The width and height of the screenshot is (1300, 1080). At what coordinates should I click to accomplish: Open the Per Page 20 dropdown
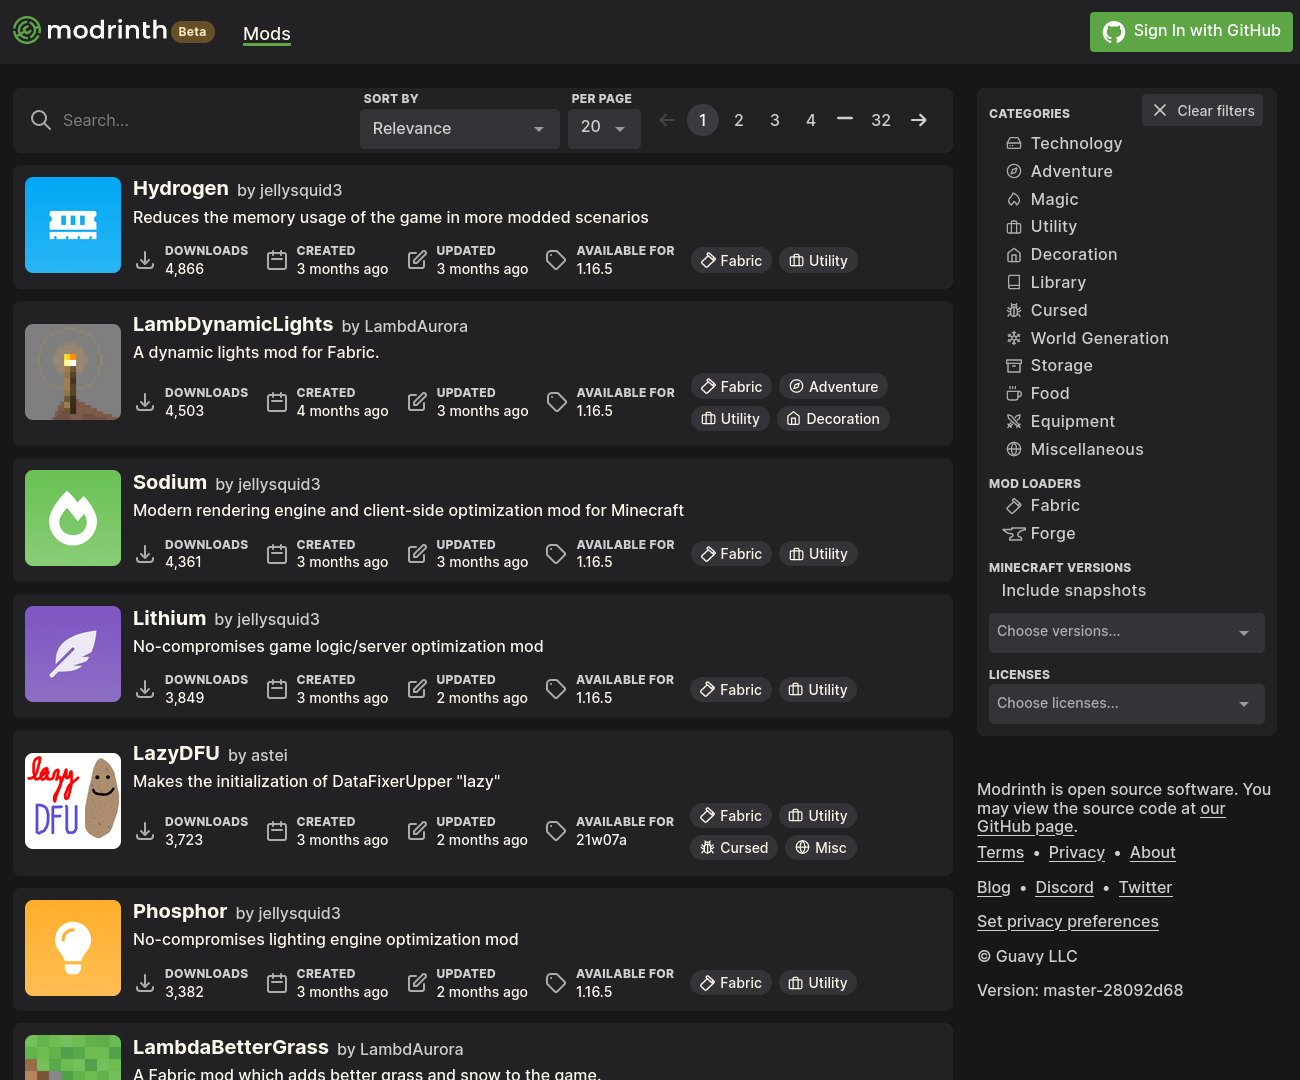[x=604, y=129]
